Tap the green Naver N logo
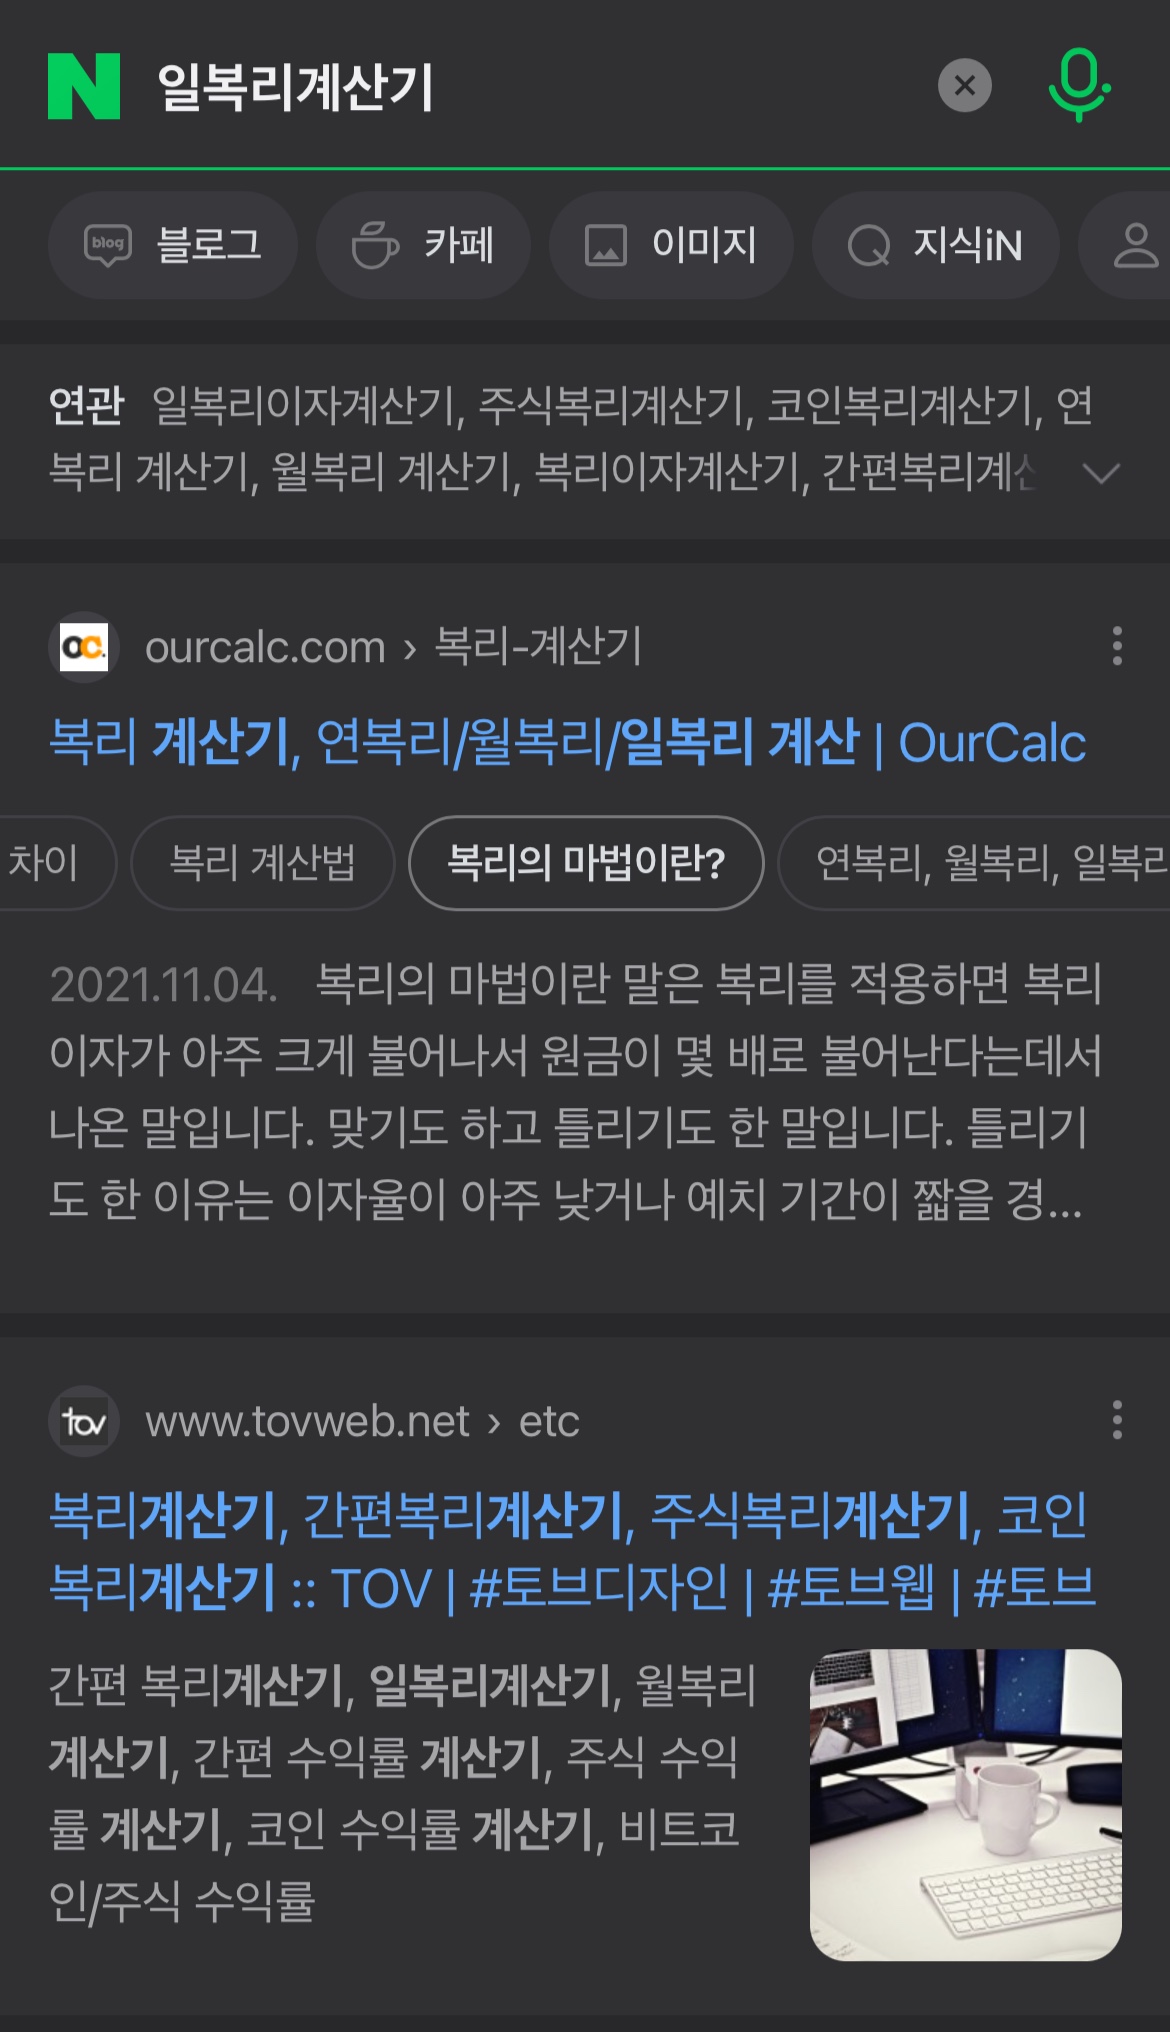 click(84, 86)
